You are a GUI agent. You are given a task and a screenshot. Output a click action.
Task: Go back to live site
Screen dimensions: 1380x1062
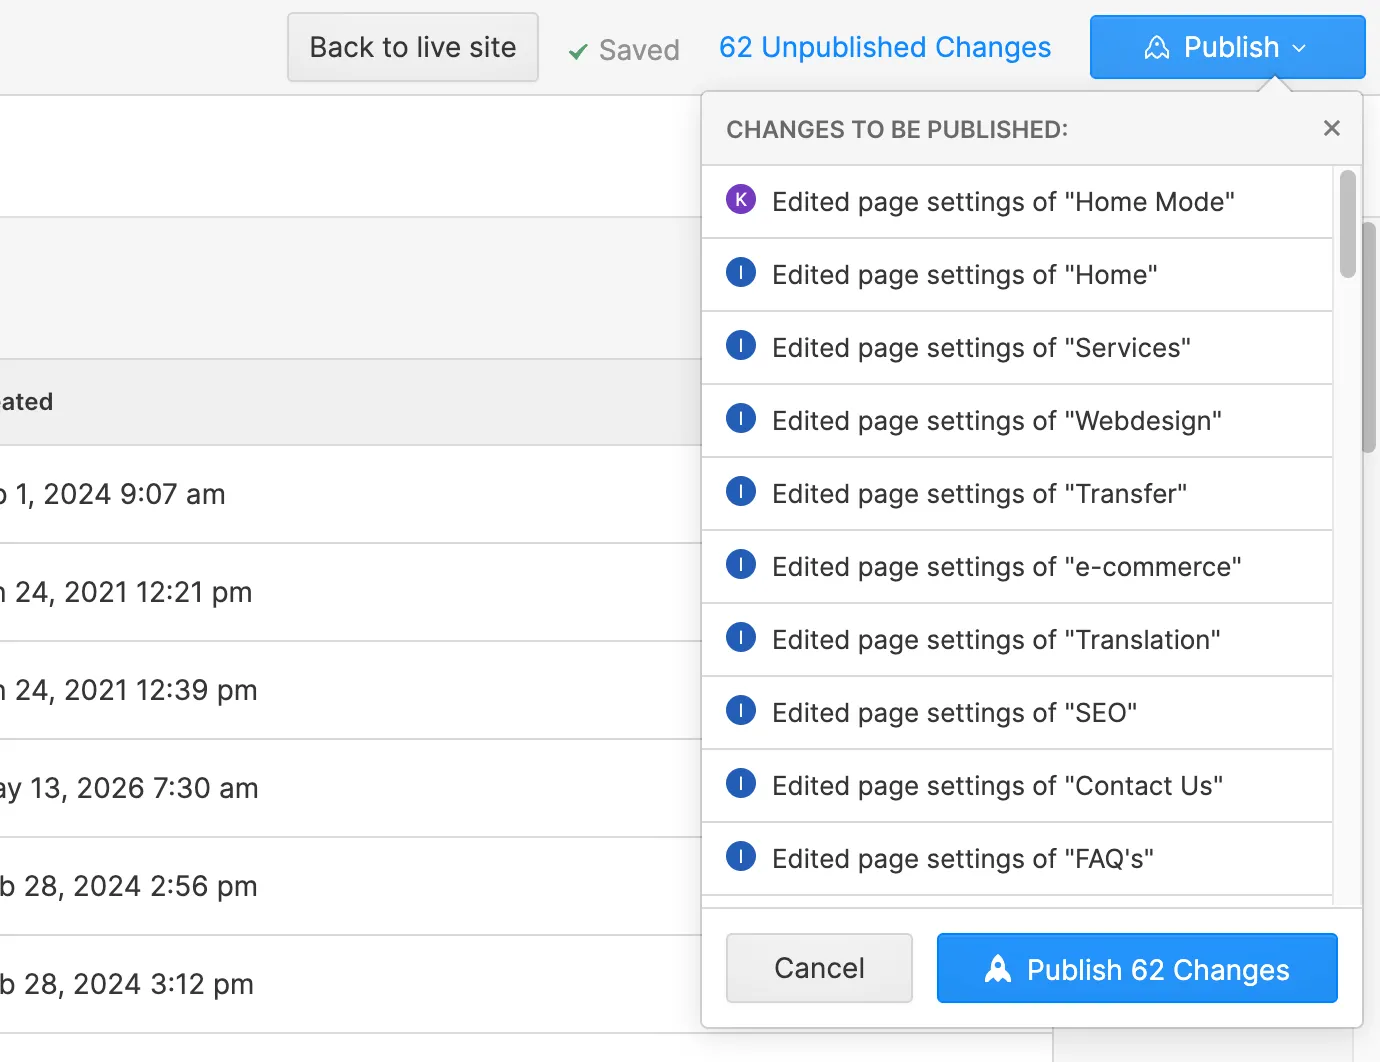[413, 47]
